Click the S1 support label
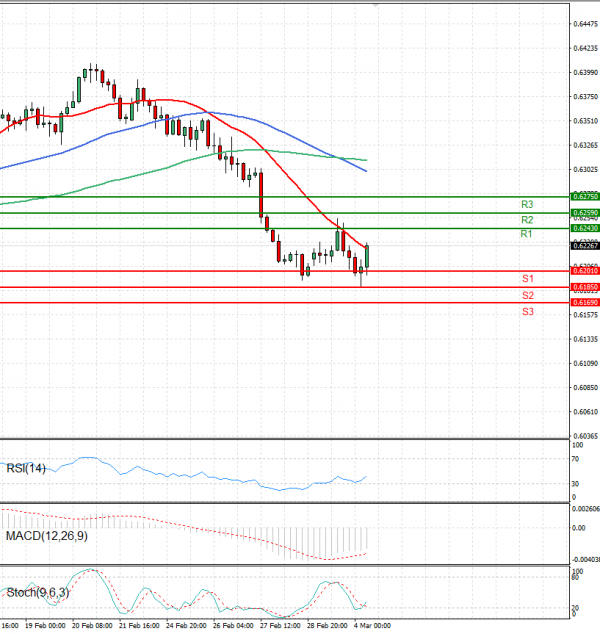 click(526, 277)
